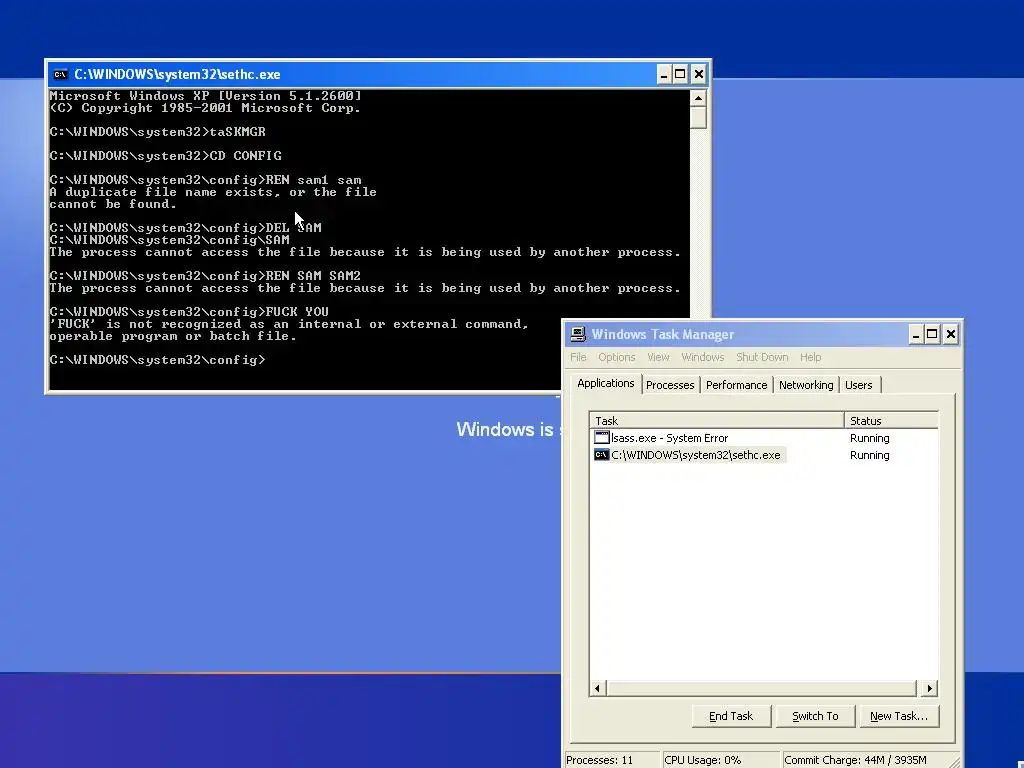Click the command prompt scroll up arrow
Screen dimensions: 1024x768
click(x=698, y=99)
